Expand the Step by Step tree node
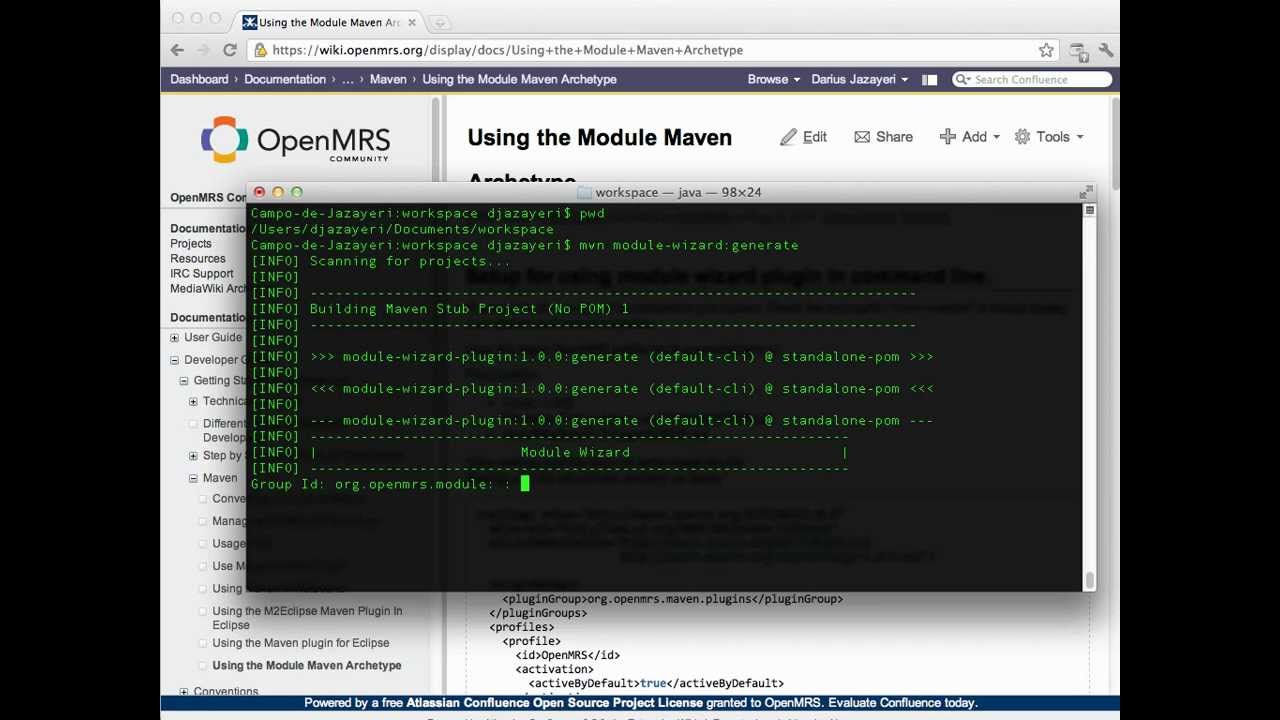The height and width of the screenshot is (720, 1280). [193, 456]
